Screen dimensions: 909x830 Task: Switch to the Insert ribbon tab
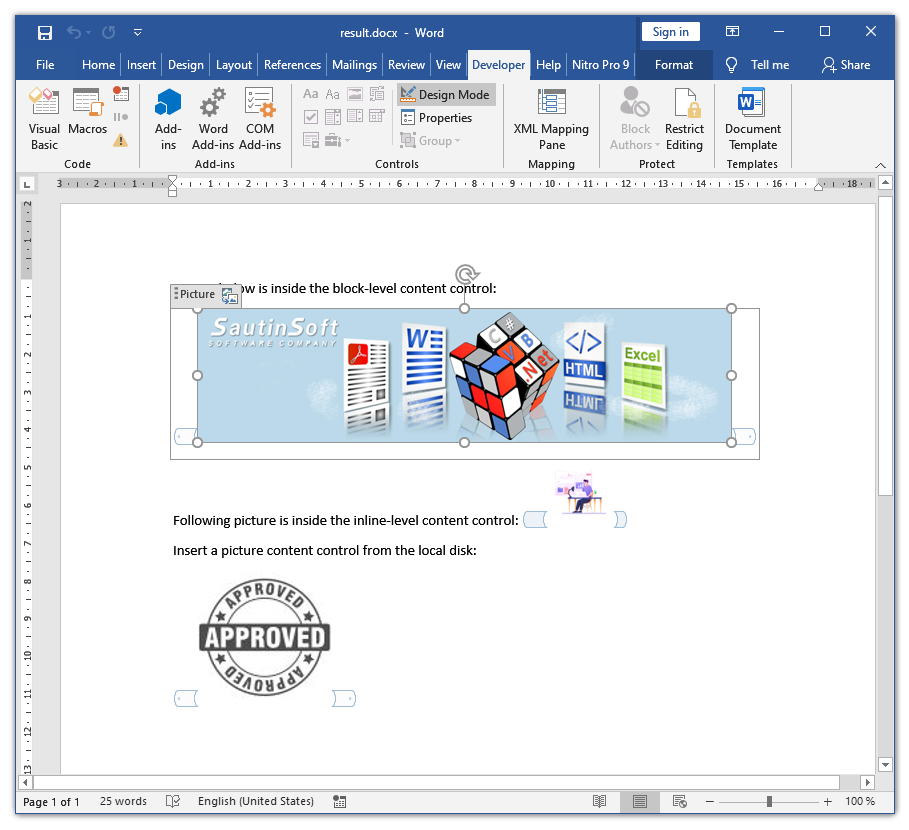click(141, 65)
